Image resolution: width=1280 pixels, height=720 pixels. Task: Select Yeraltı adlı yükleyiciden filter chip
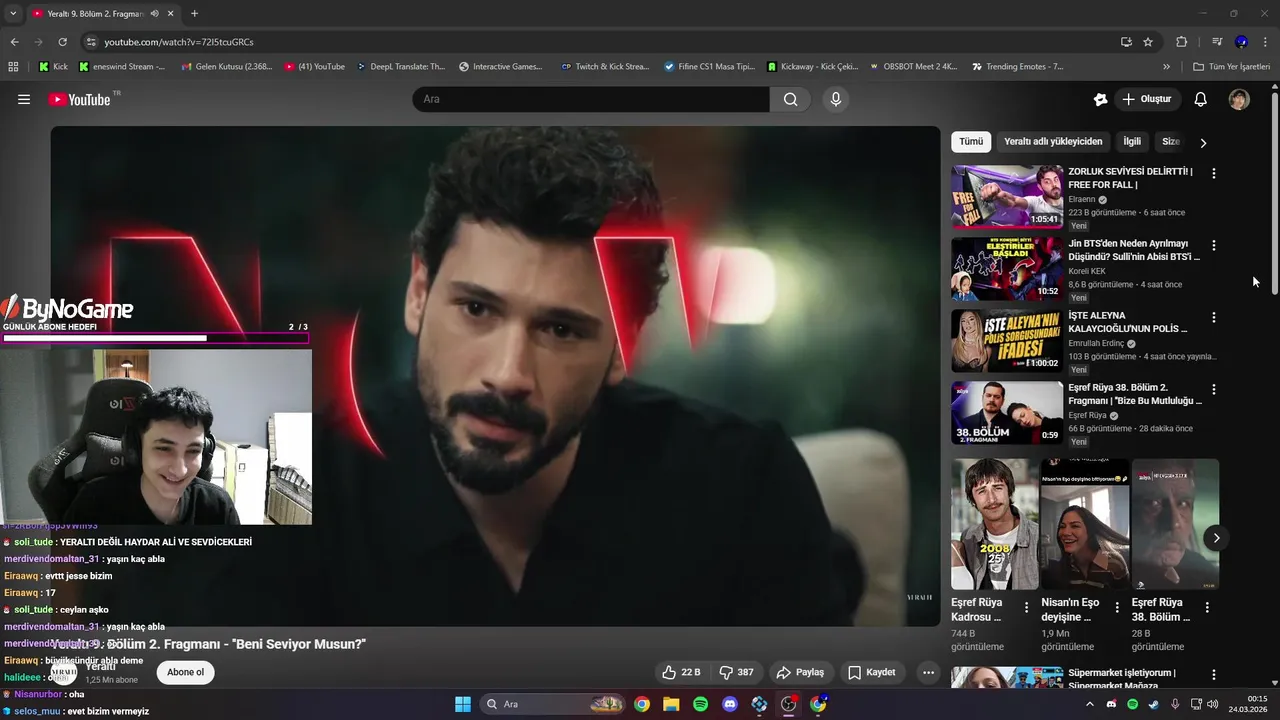(1053, 142)
